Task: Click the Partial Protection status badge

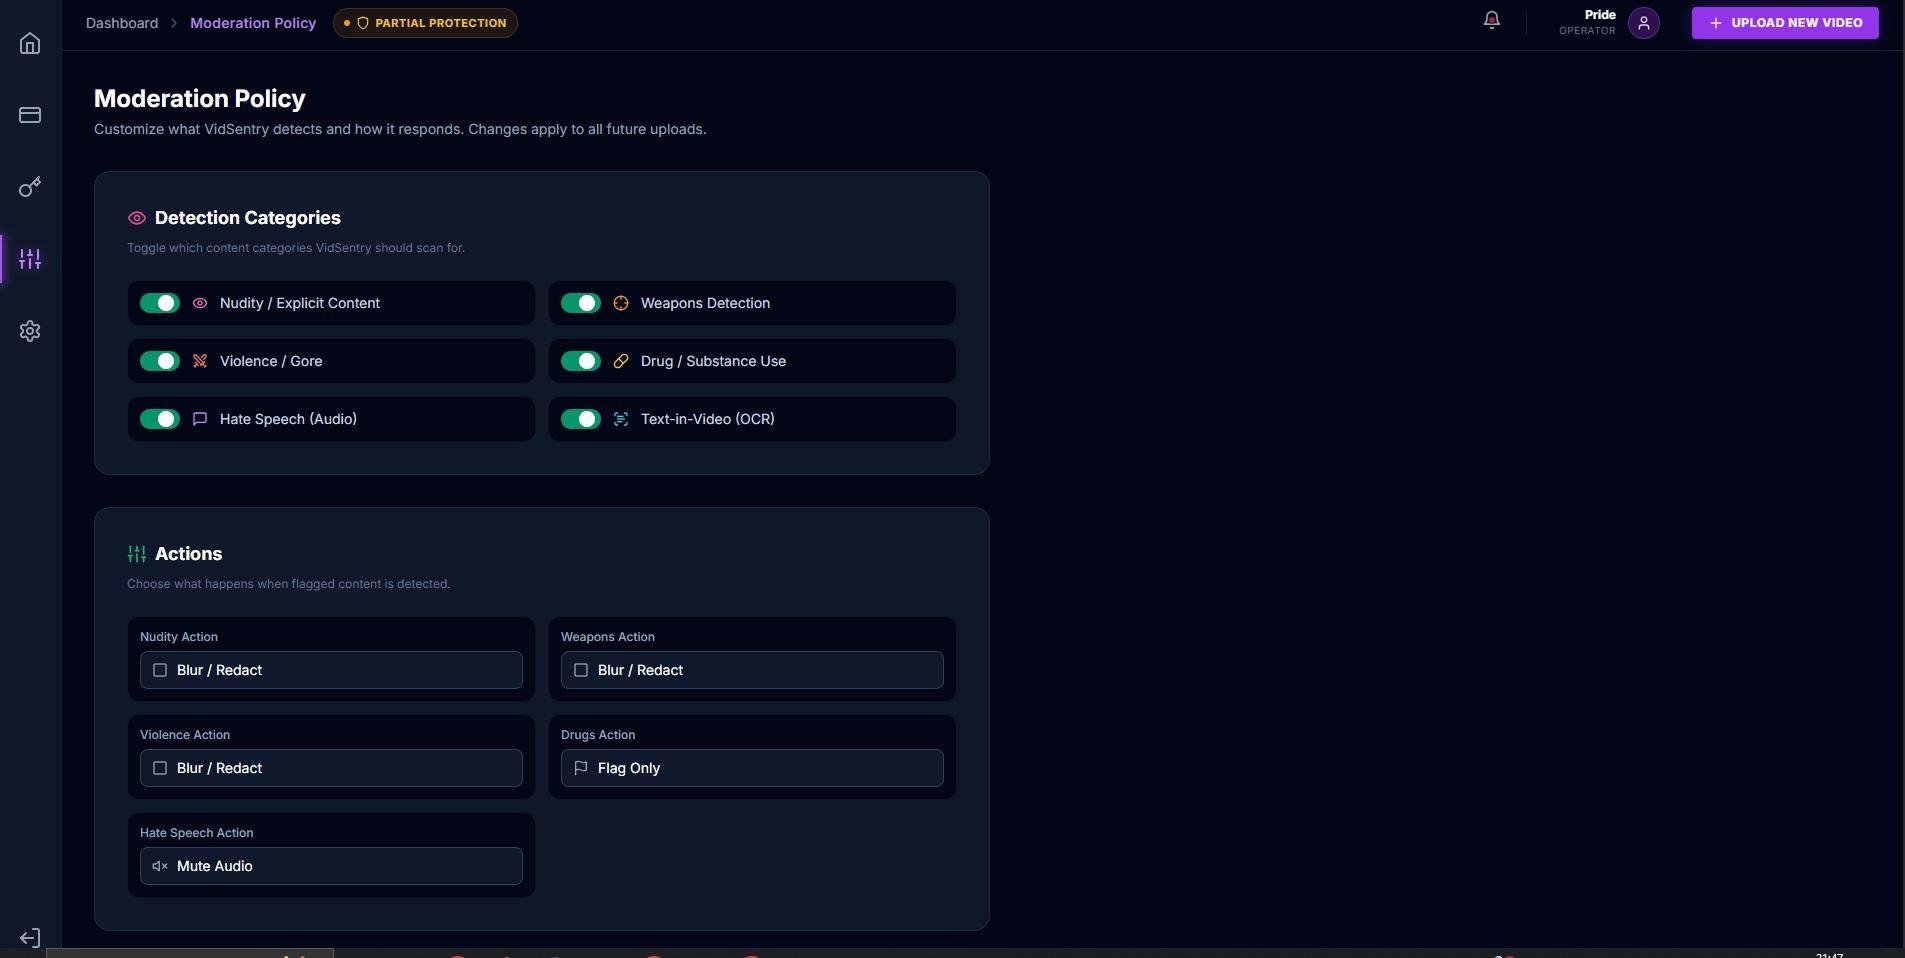Action: coord(425,23)
